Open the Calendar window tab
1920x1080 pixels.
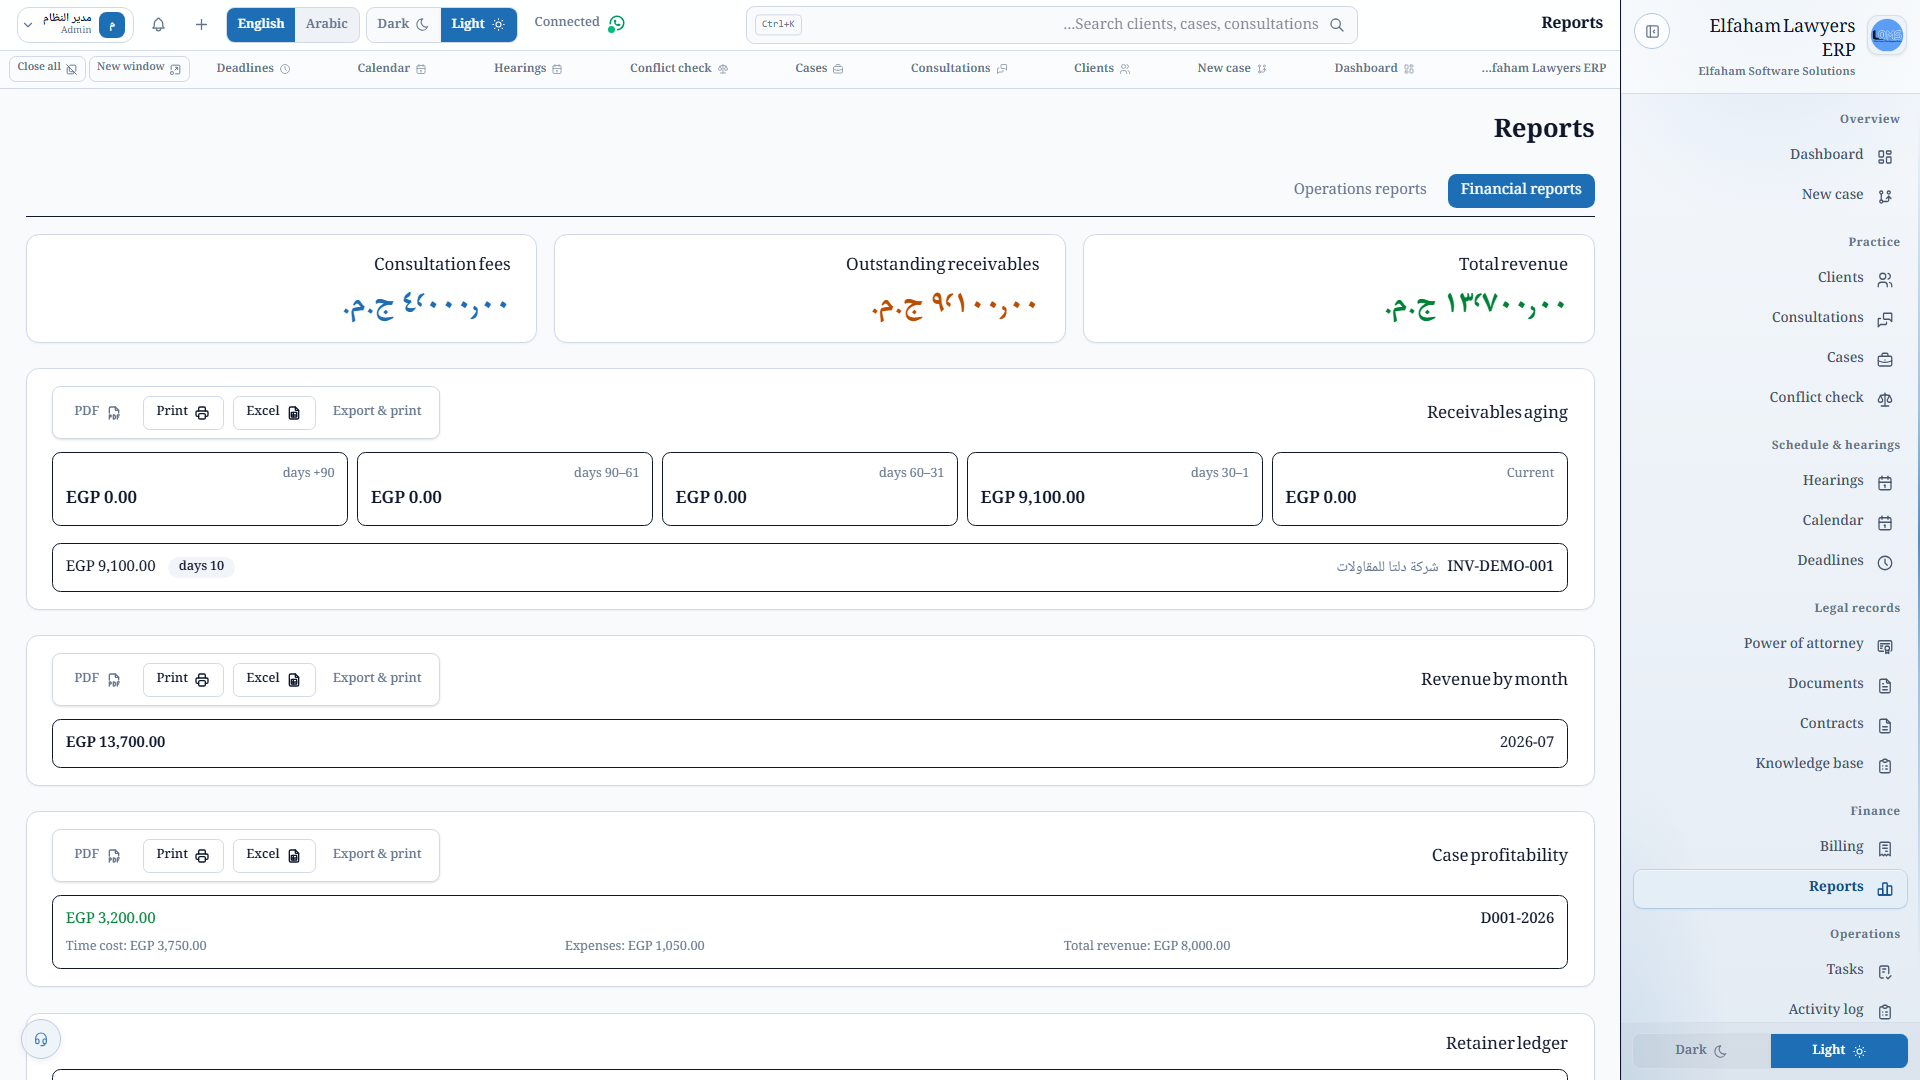click(x=392, y=69)
